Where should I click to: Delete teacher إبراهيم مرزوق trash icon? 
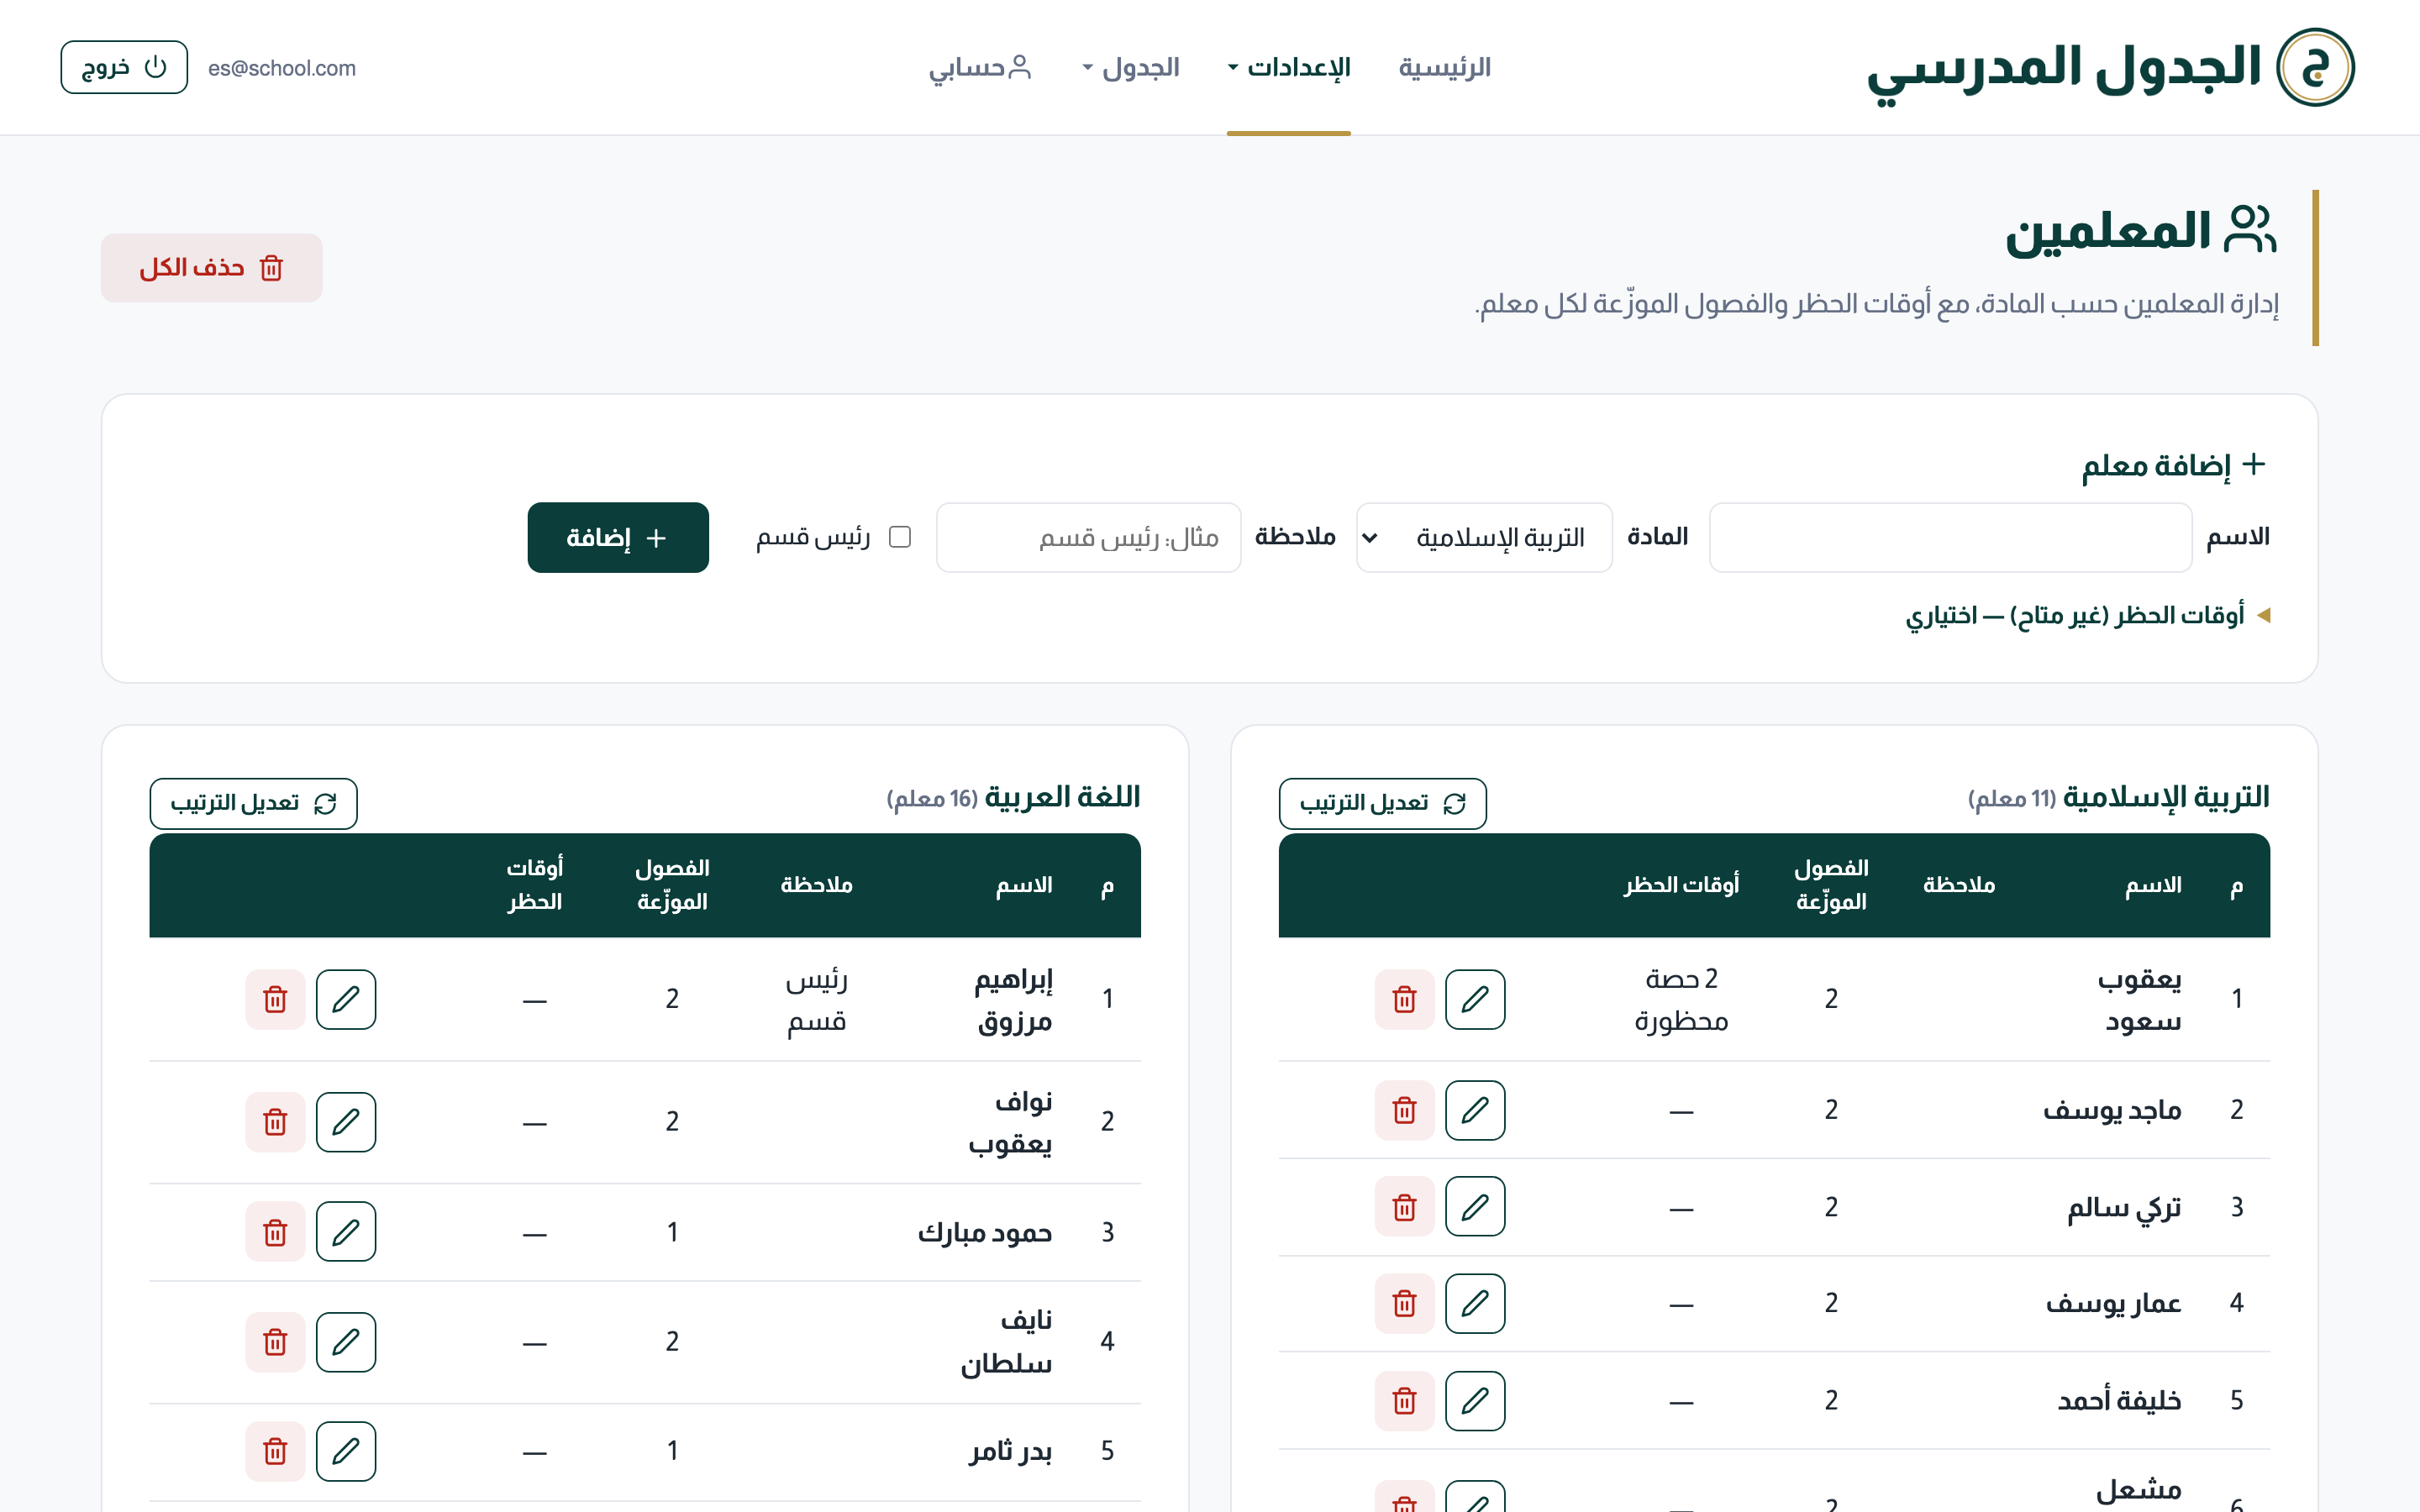(x=275, y=999)
